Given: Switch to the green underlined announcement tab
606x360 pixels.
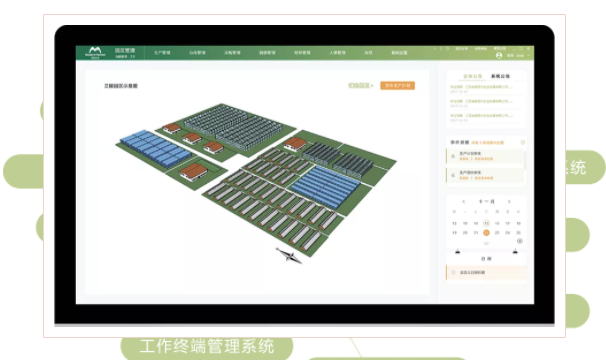Looking at the screenshot, I should pos(473,77).
